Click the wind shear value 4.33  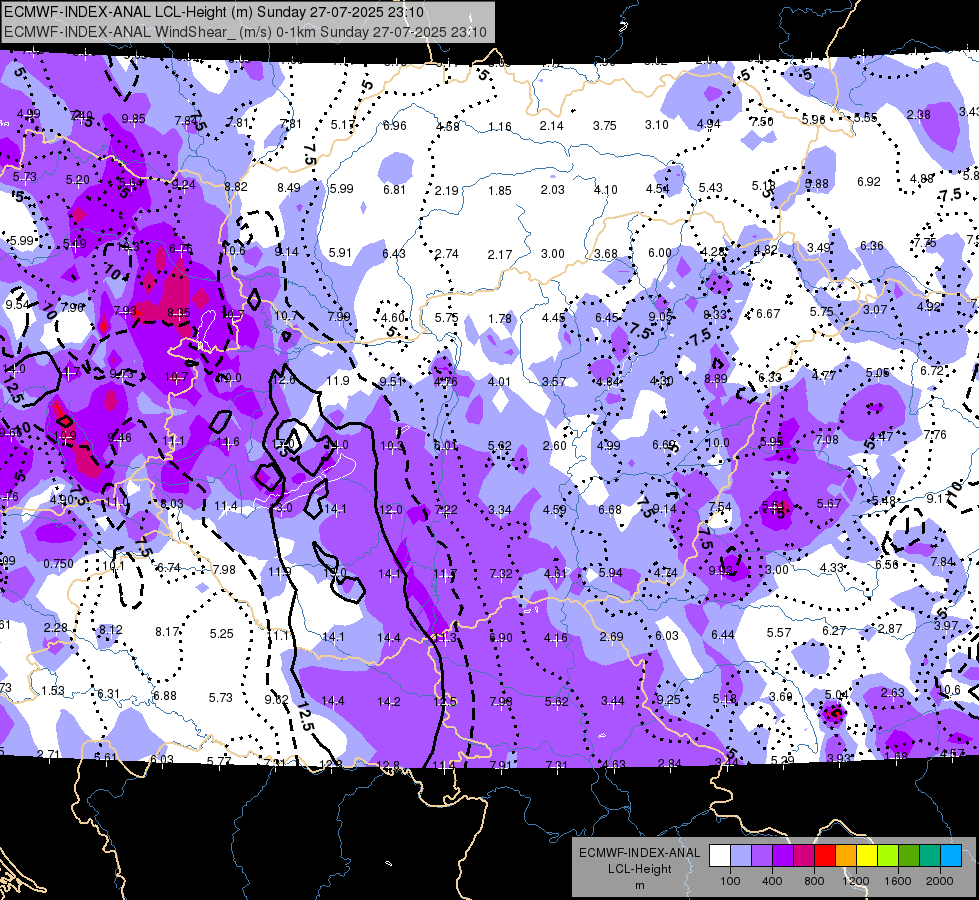[x=832, y=568]
